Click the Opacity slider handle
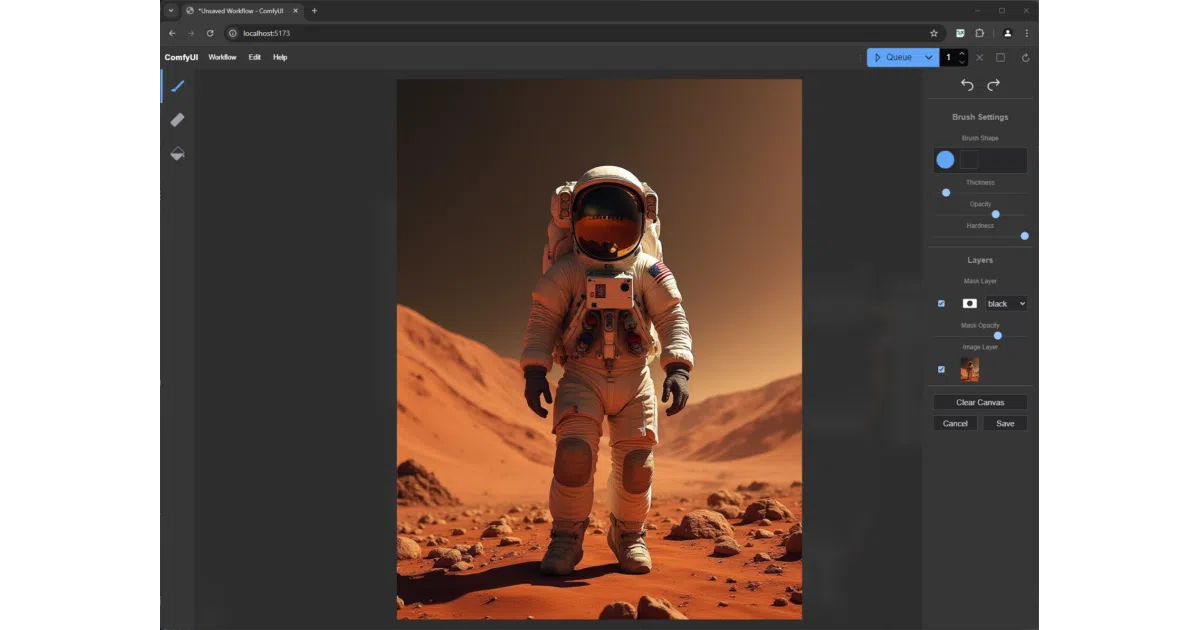1200x630 pixels. (995, 214)
